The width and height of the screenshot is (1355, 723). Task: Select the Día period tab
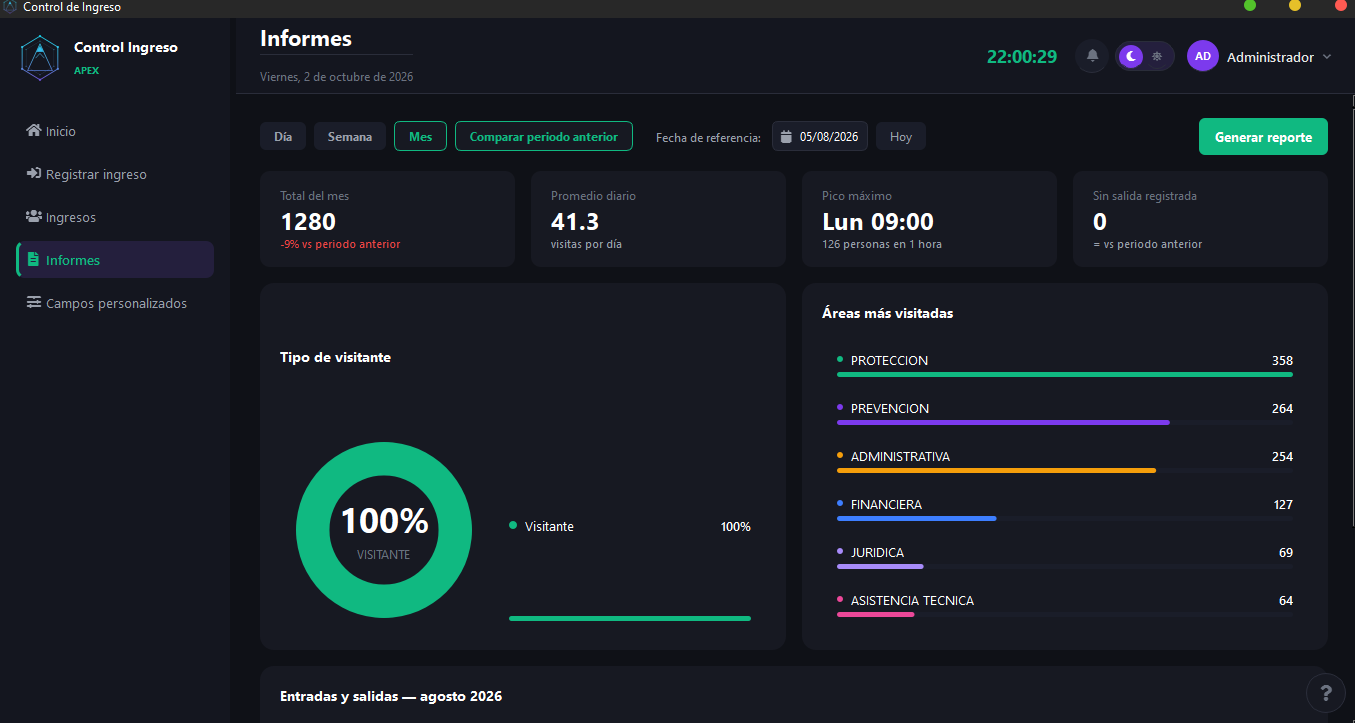tap(283, 136)
